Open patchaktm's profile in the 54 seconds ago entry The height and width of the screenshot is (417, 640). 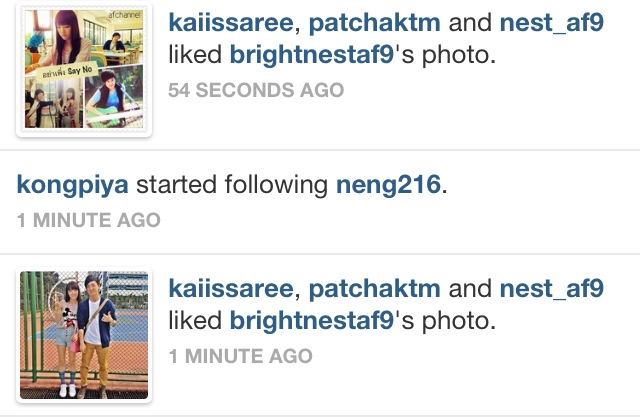point(374,23)
